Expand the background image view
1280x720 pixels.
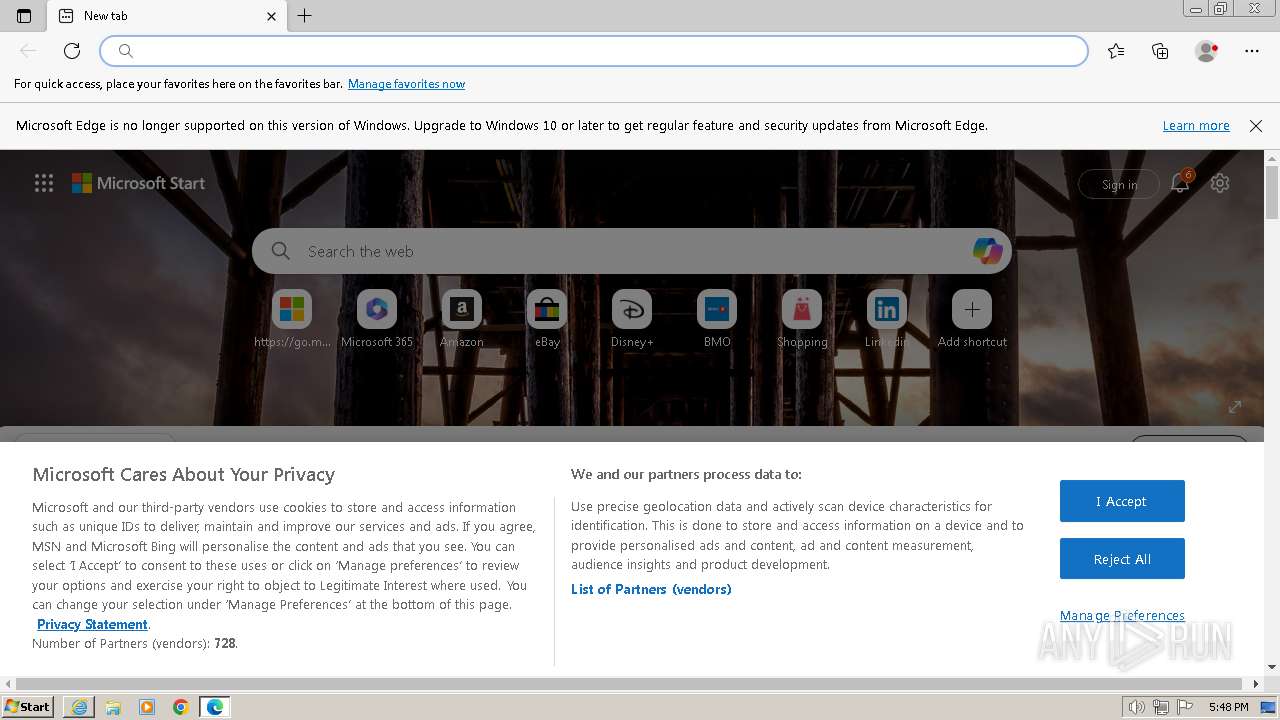point(1235,406)
